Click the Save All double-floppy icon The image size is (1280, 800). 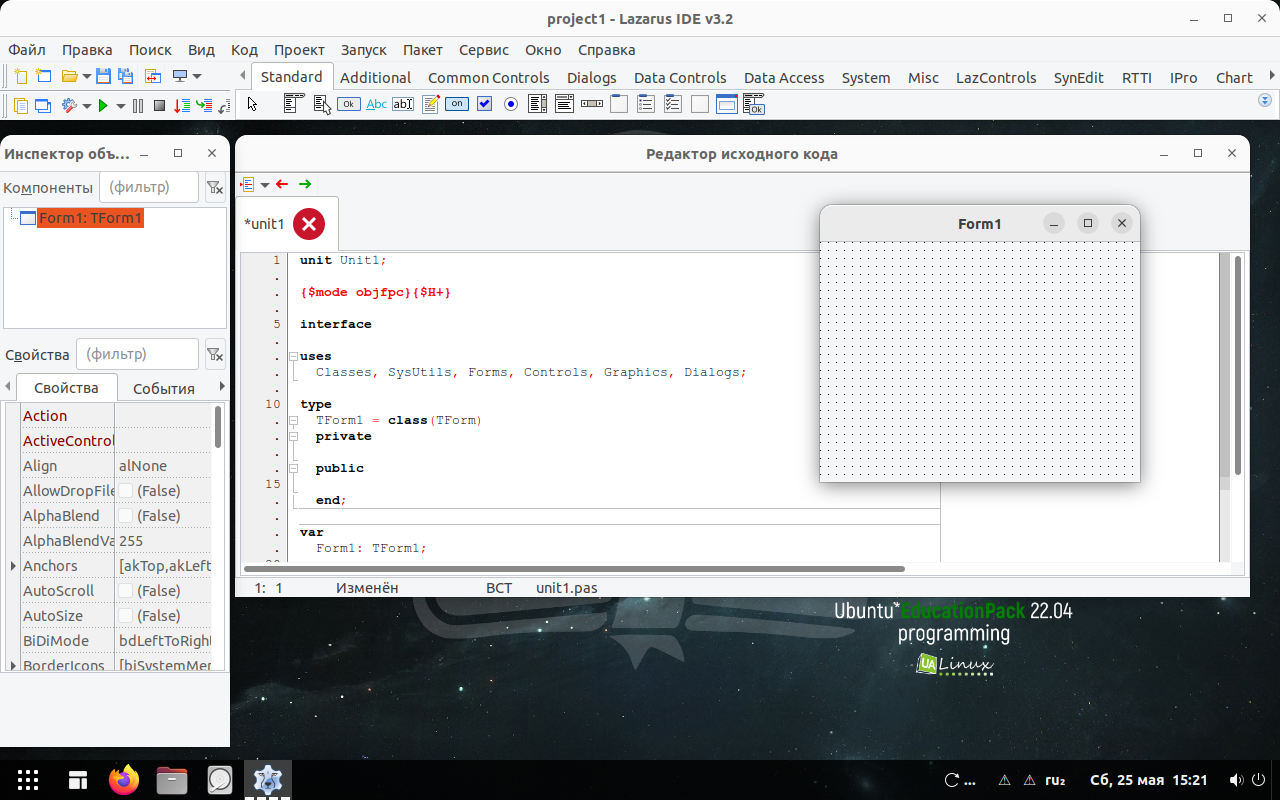click(x=125, y=76)
